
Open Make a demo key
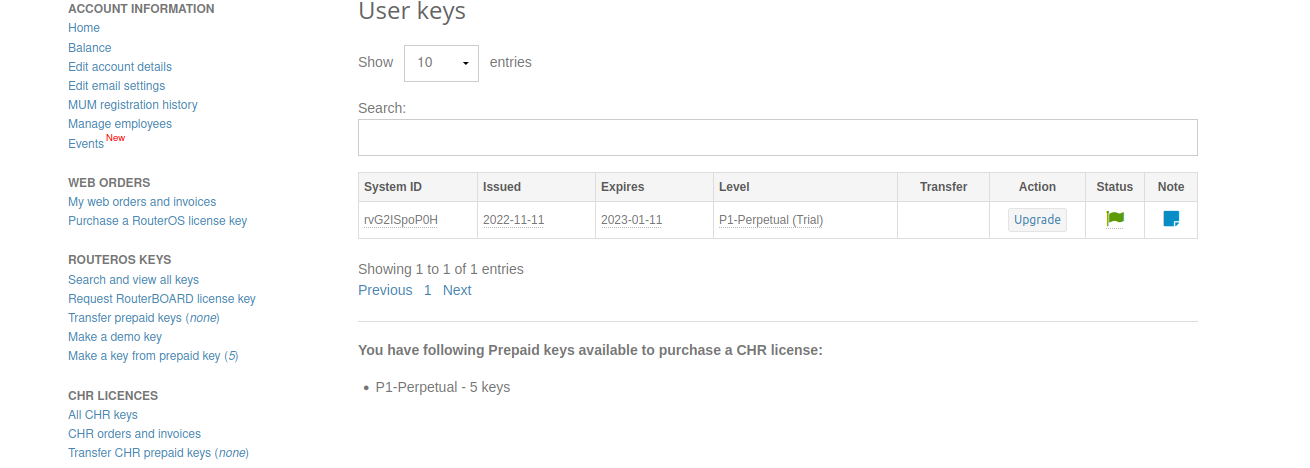tap(115, 337)
